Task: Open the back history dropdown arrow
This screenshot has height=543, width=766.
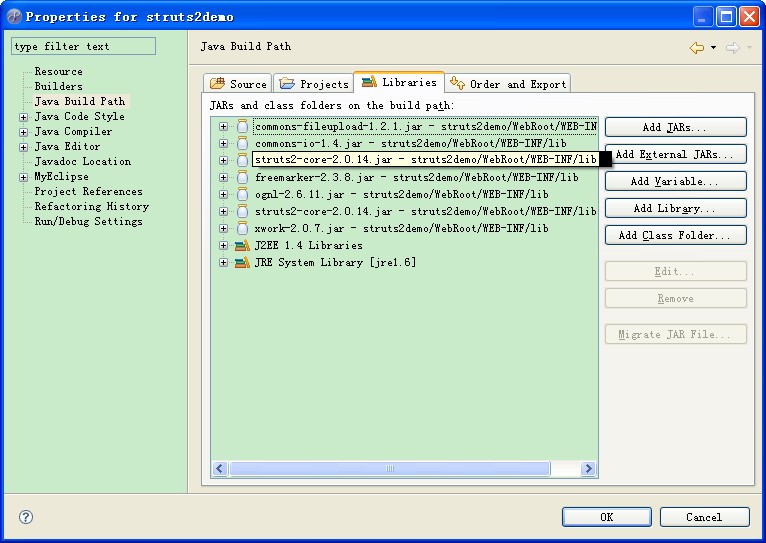Action: (713, 47)
